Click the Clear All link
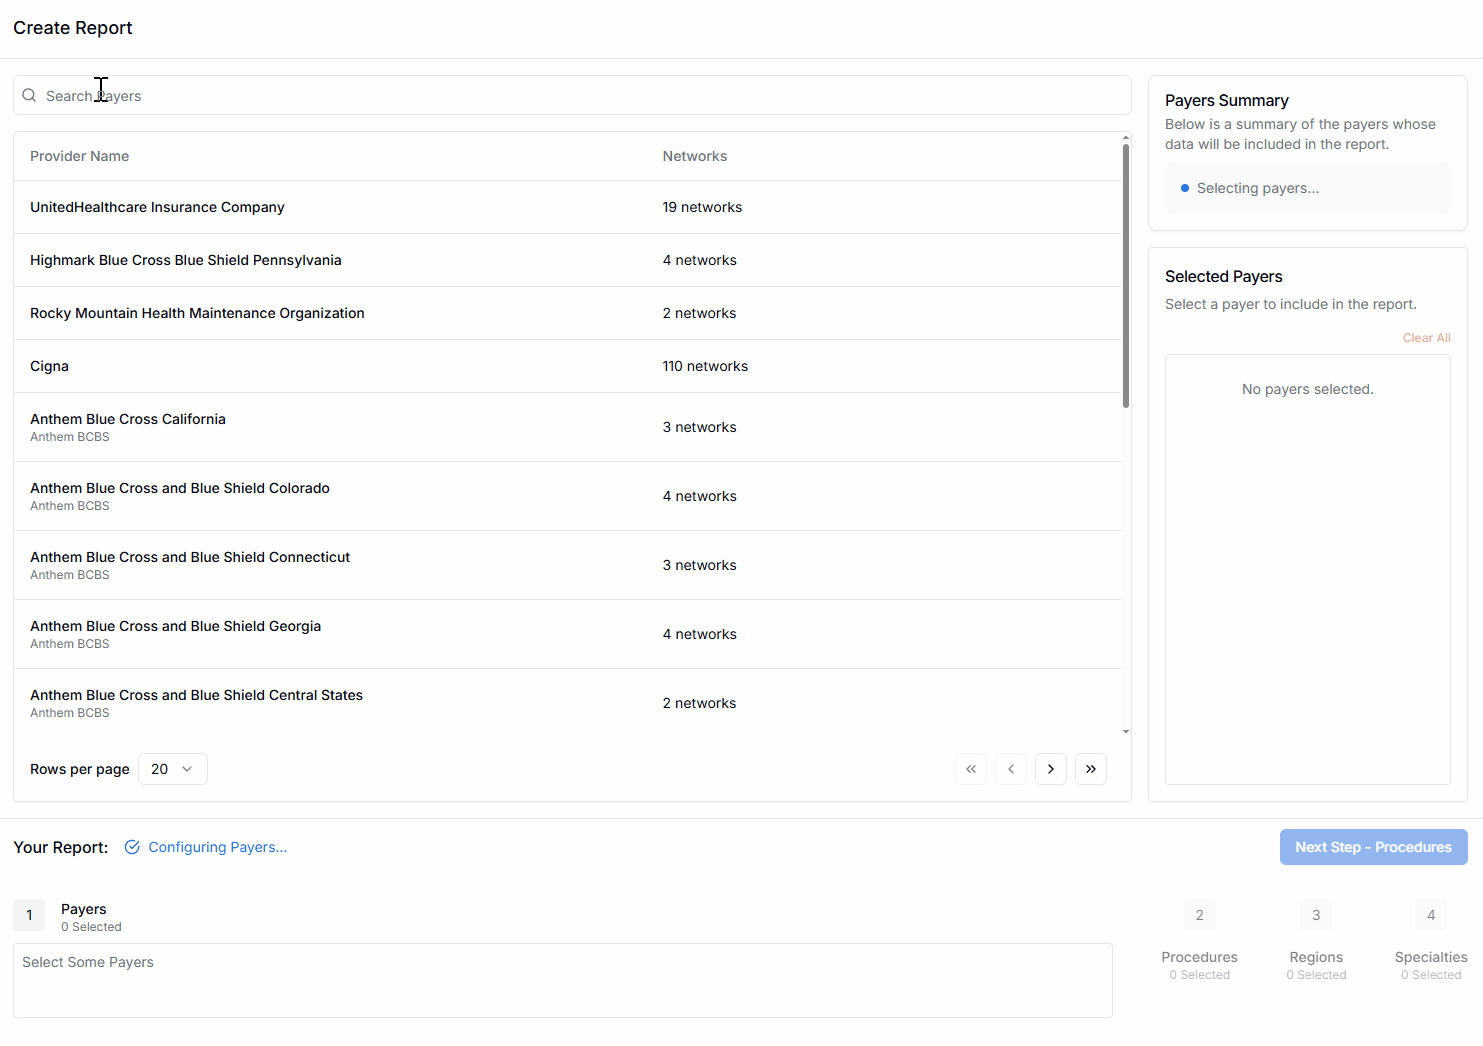Screen dimensions: 1483x1046 click(1426, 338)
